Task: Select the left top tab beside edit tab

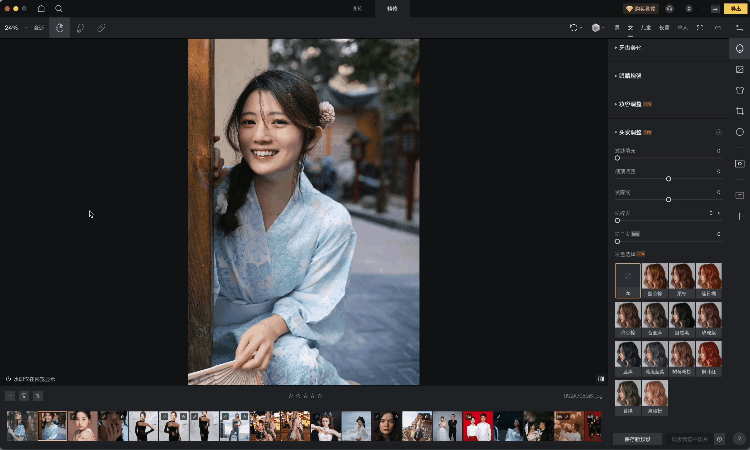Action: pyautogui.click(x=357, y=8)
